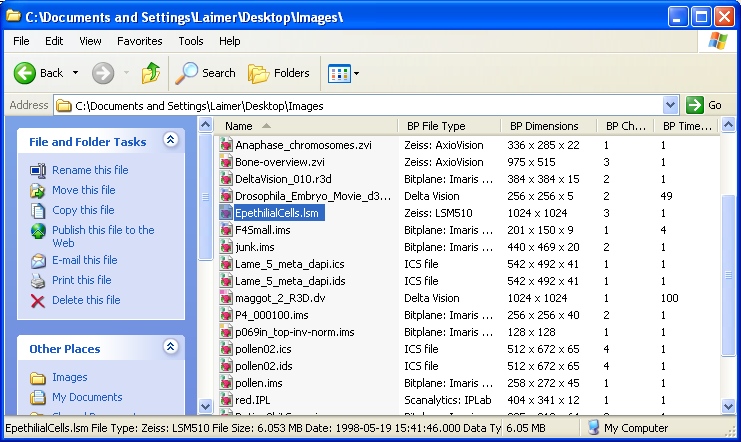This screenshot has height=442, width=741.
Task: Click the Rename this file icon
Action: tap(38, 170)
